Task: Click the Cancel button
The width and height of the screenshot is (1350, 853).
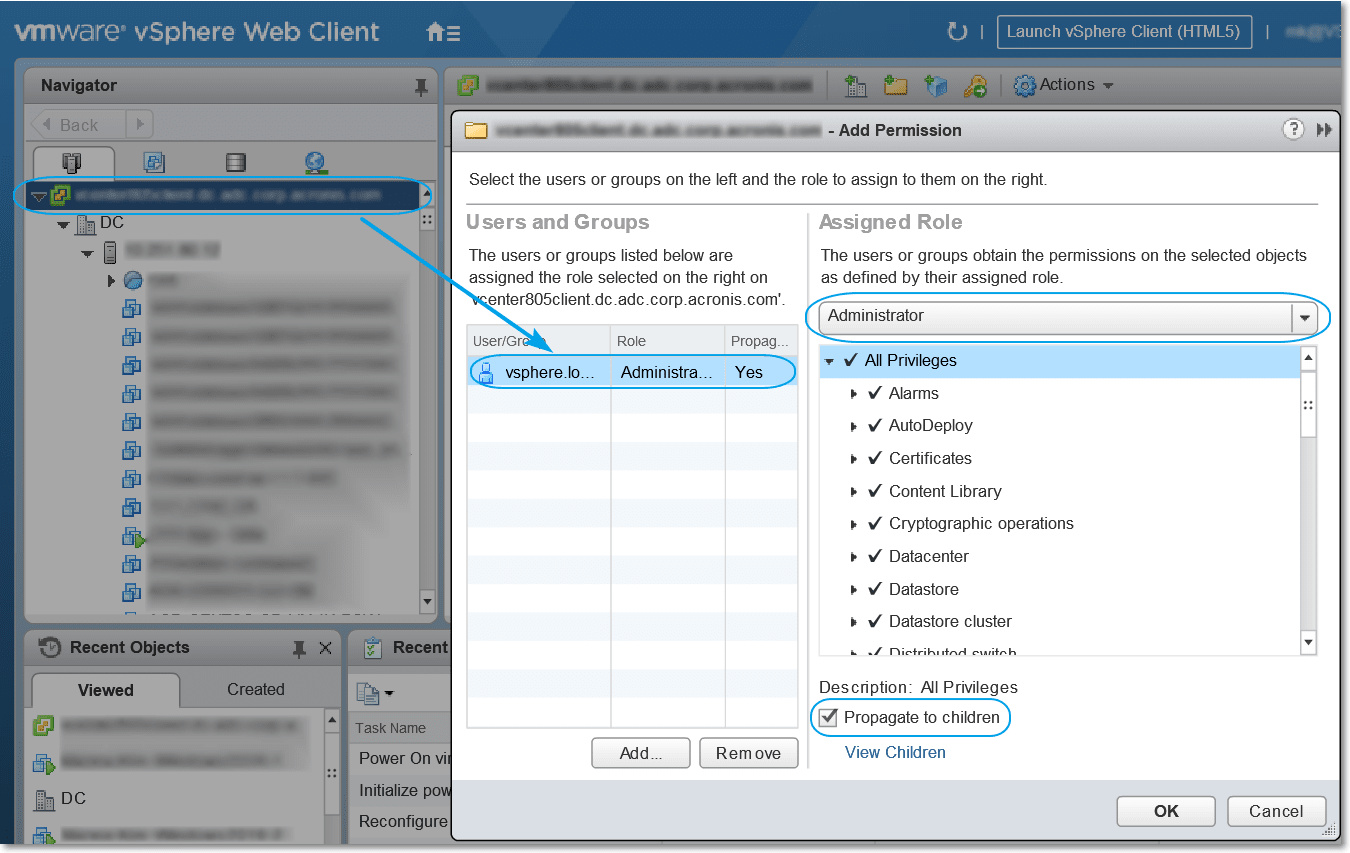Action: pos(1276,811)
